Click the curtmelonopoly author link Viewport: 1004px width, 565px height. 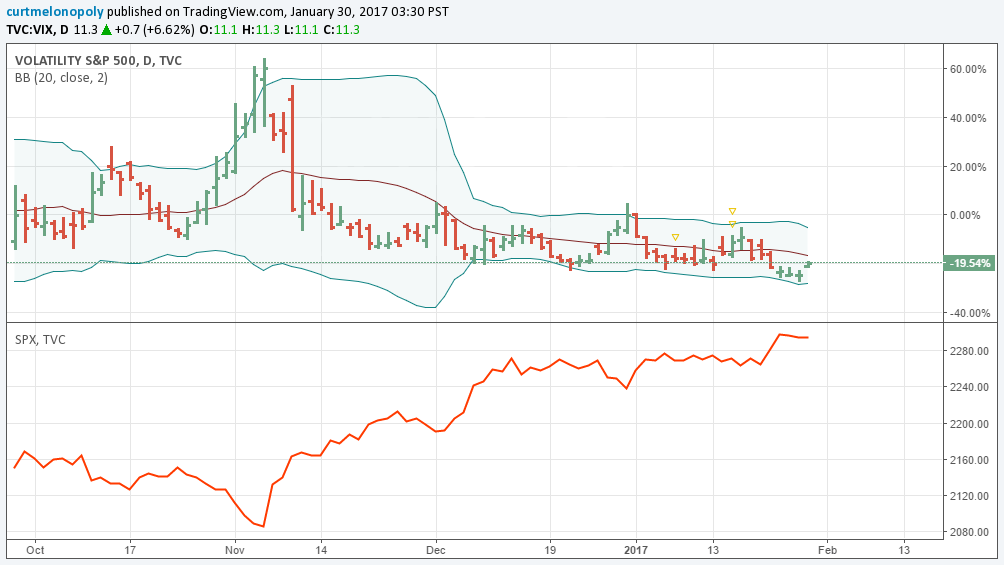(x=55, y=12)
